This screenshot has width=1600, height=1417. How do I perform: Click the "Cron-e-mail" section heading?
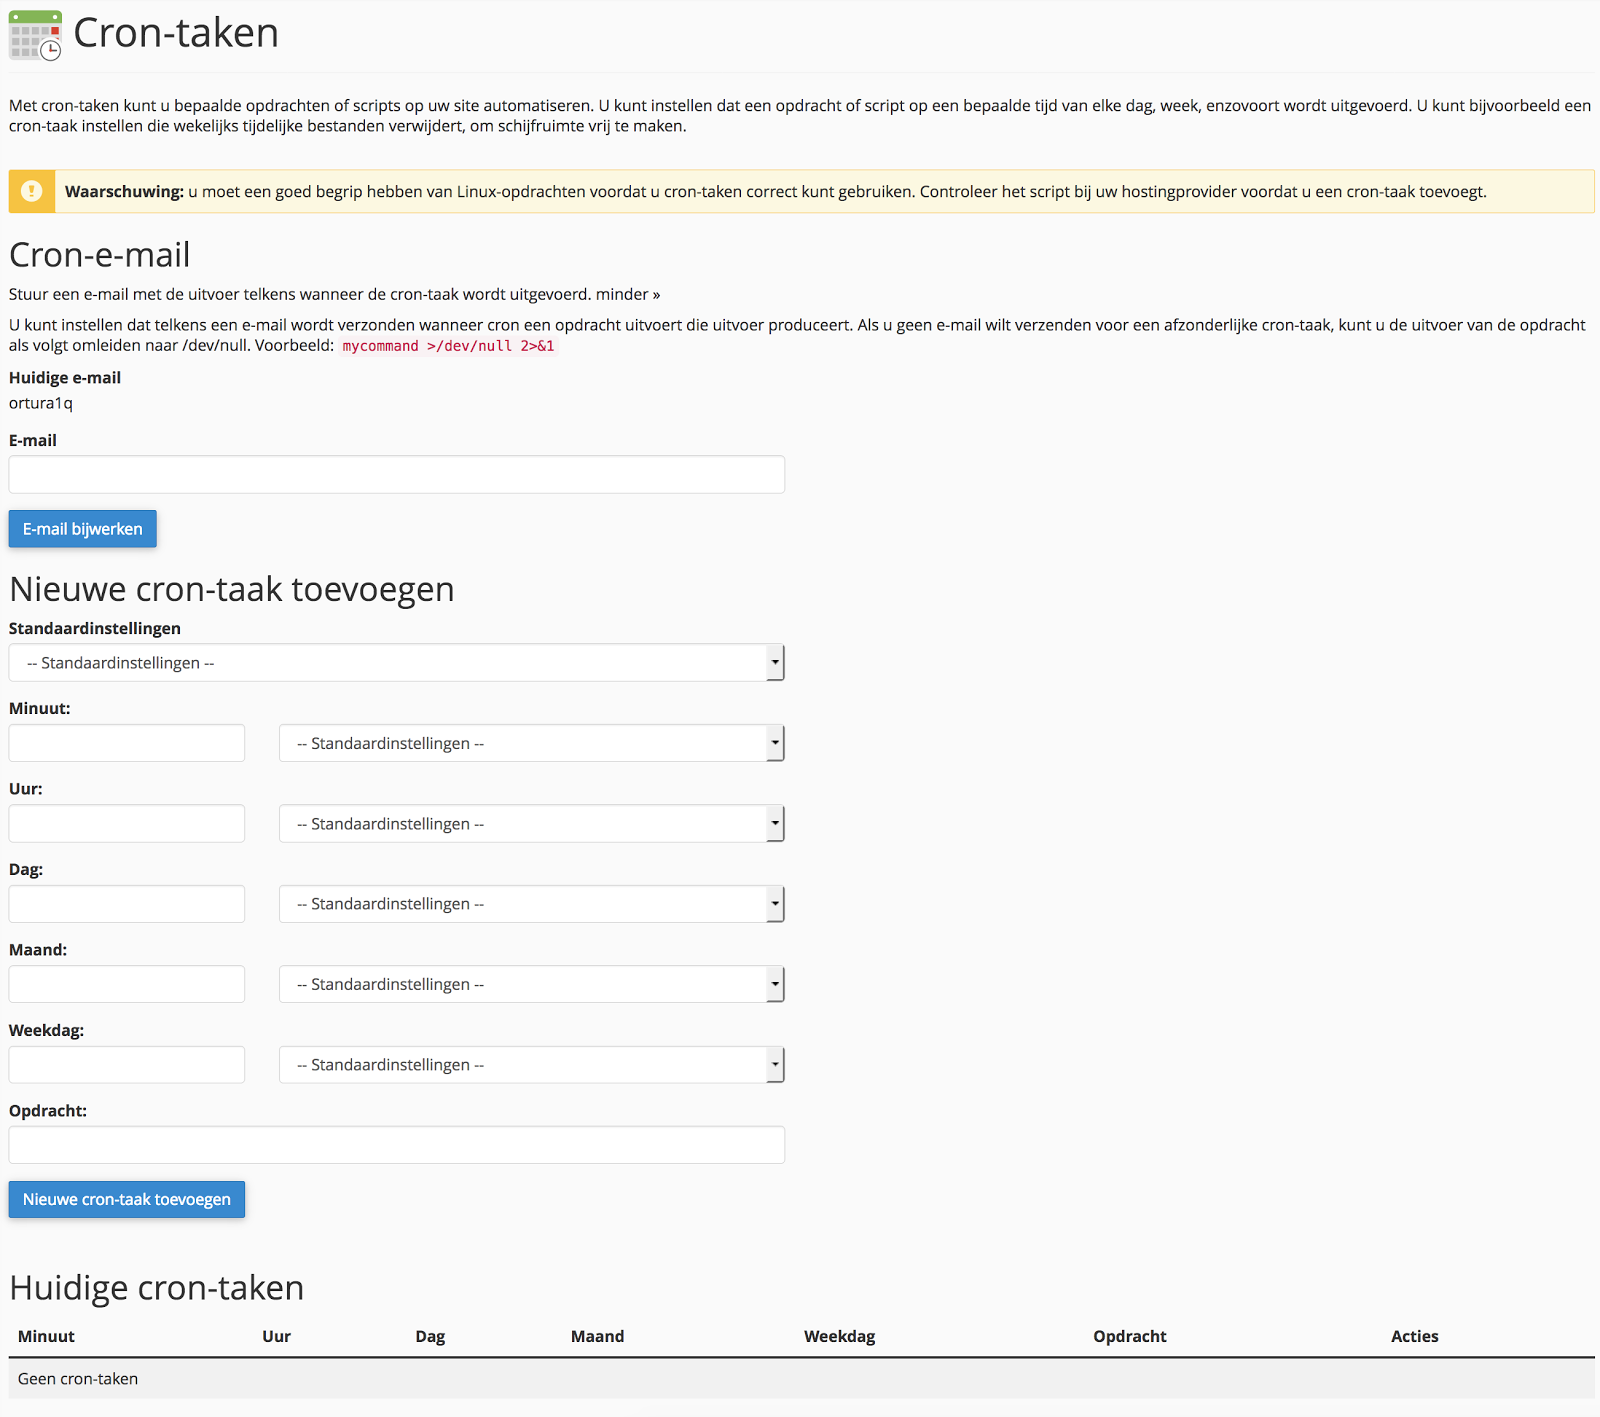pos(99,255)
